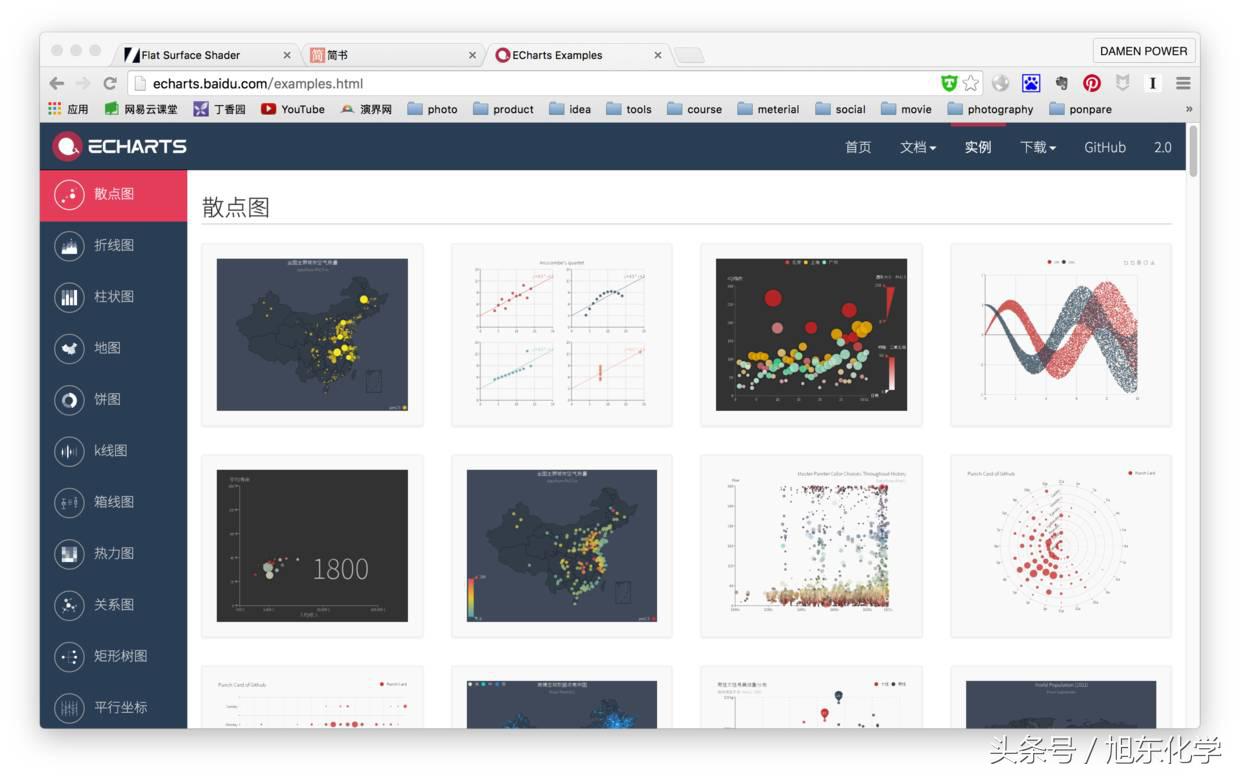The height and width of the screenshot is (776, 1240).
Task: Open the idea bookmarks folder
Action: 569,109
